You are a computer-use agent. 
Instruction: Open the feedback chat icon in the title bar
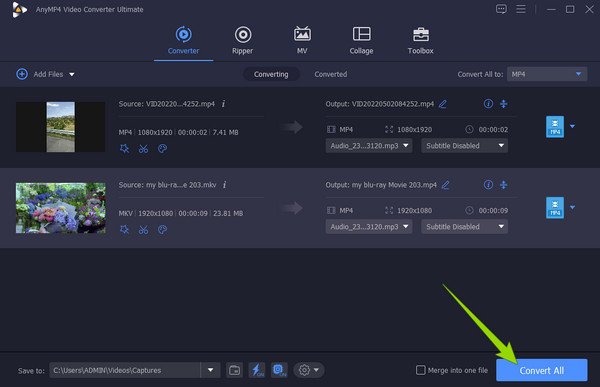click(501, 9)
